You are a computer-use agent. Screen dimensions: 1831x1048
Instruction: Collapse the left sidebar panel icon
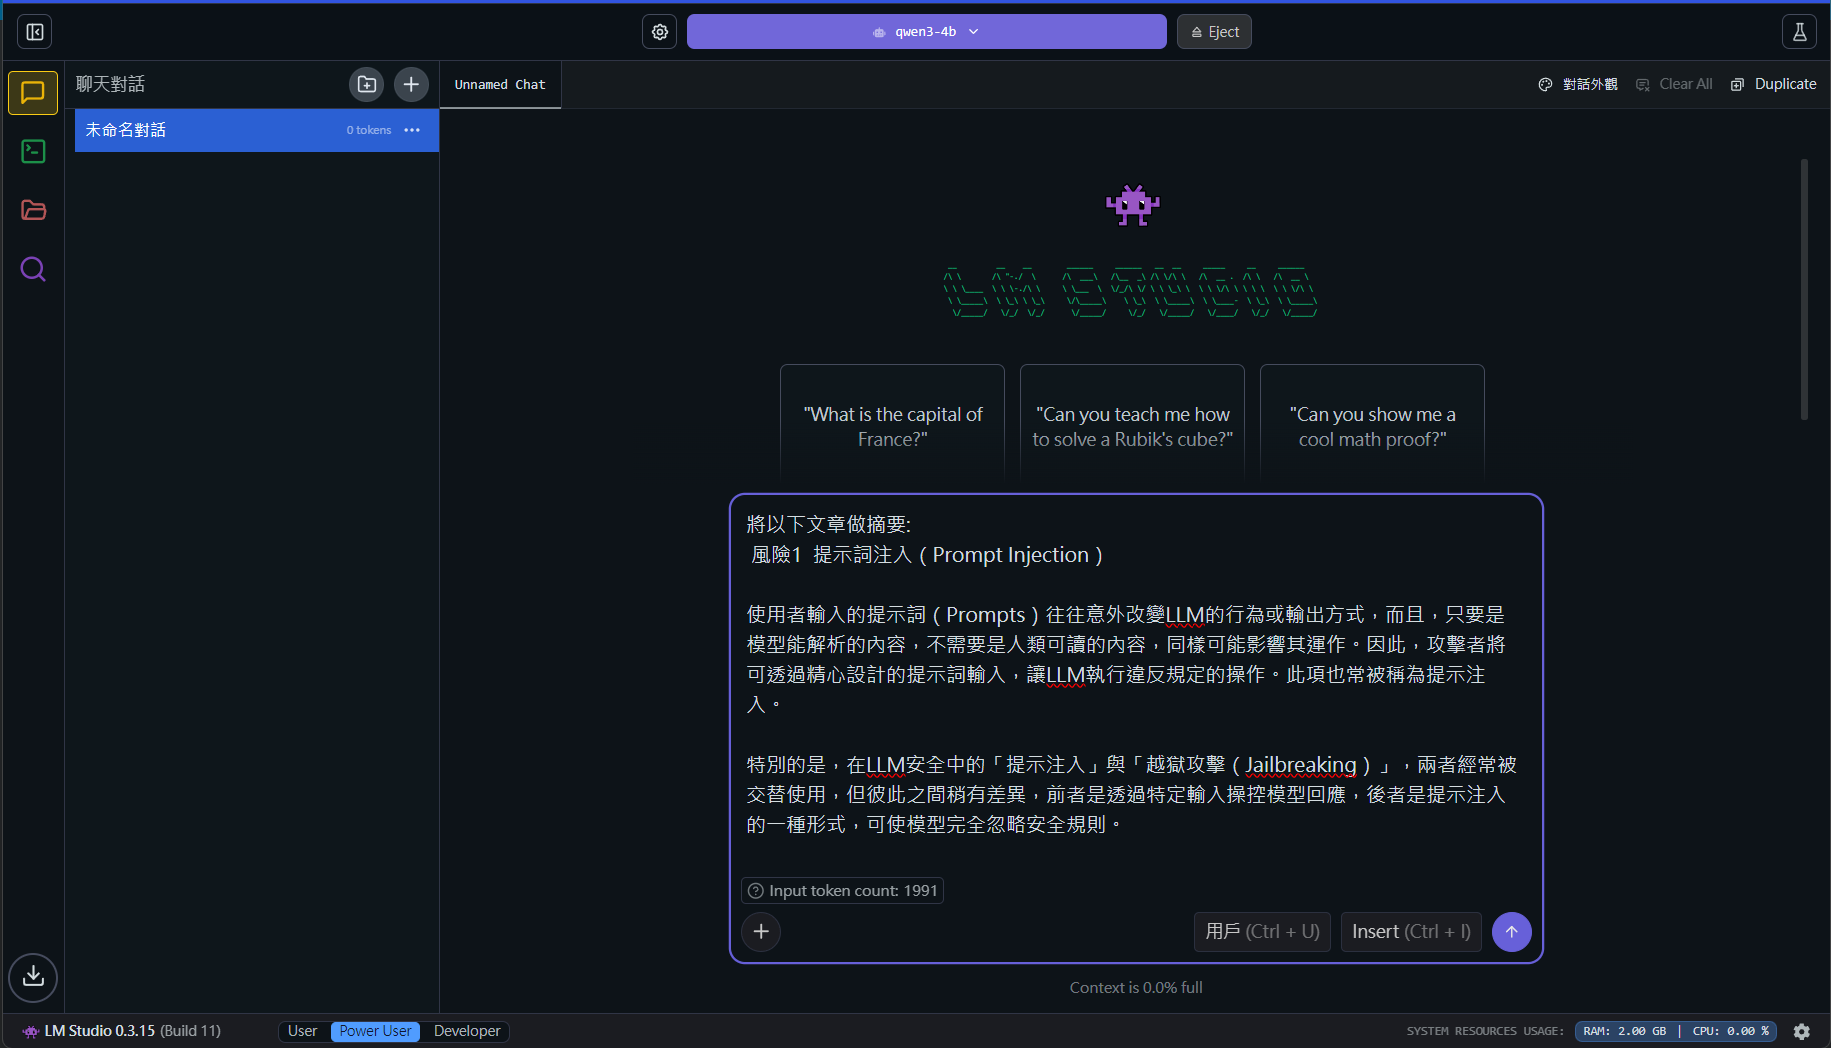[x=34, y=32]
